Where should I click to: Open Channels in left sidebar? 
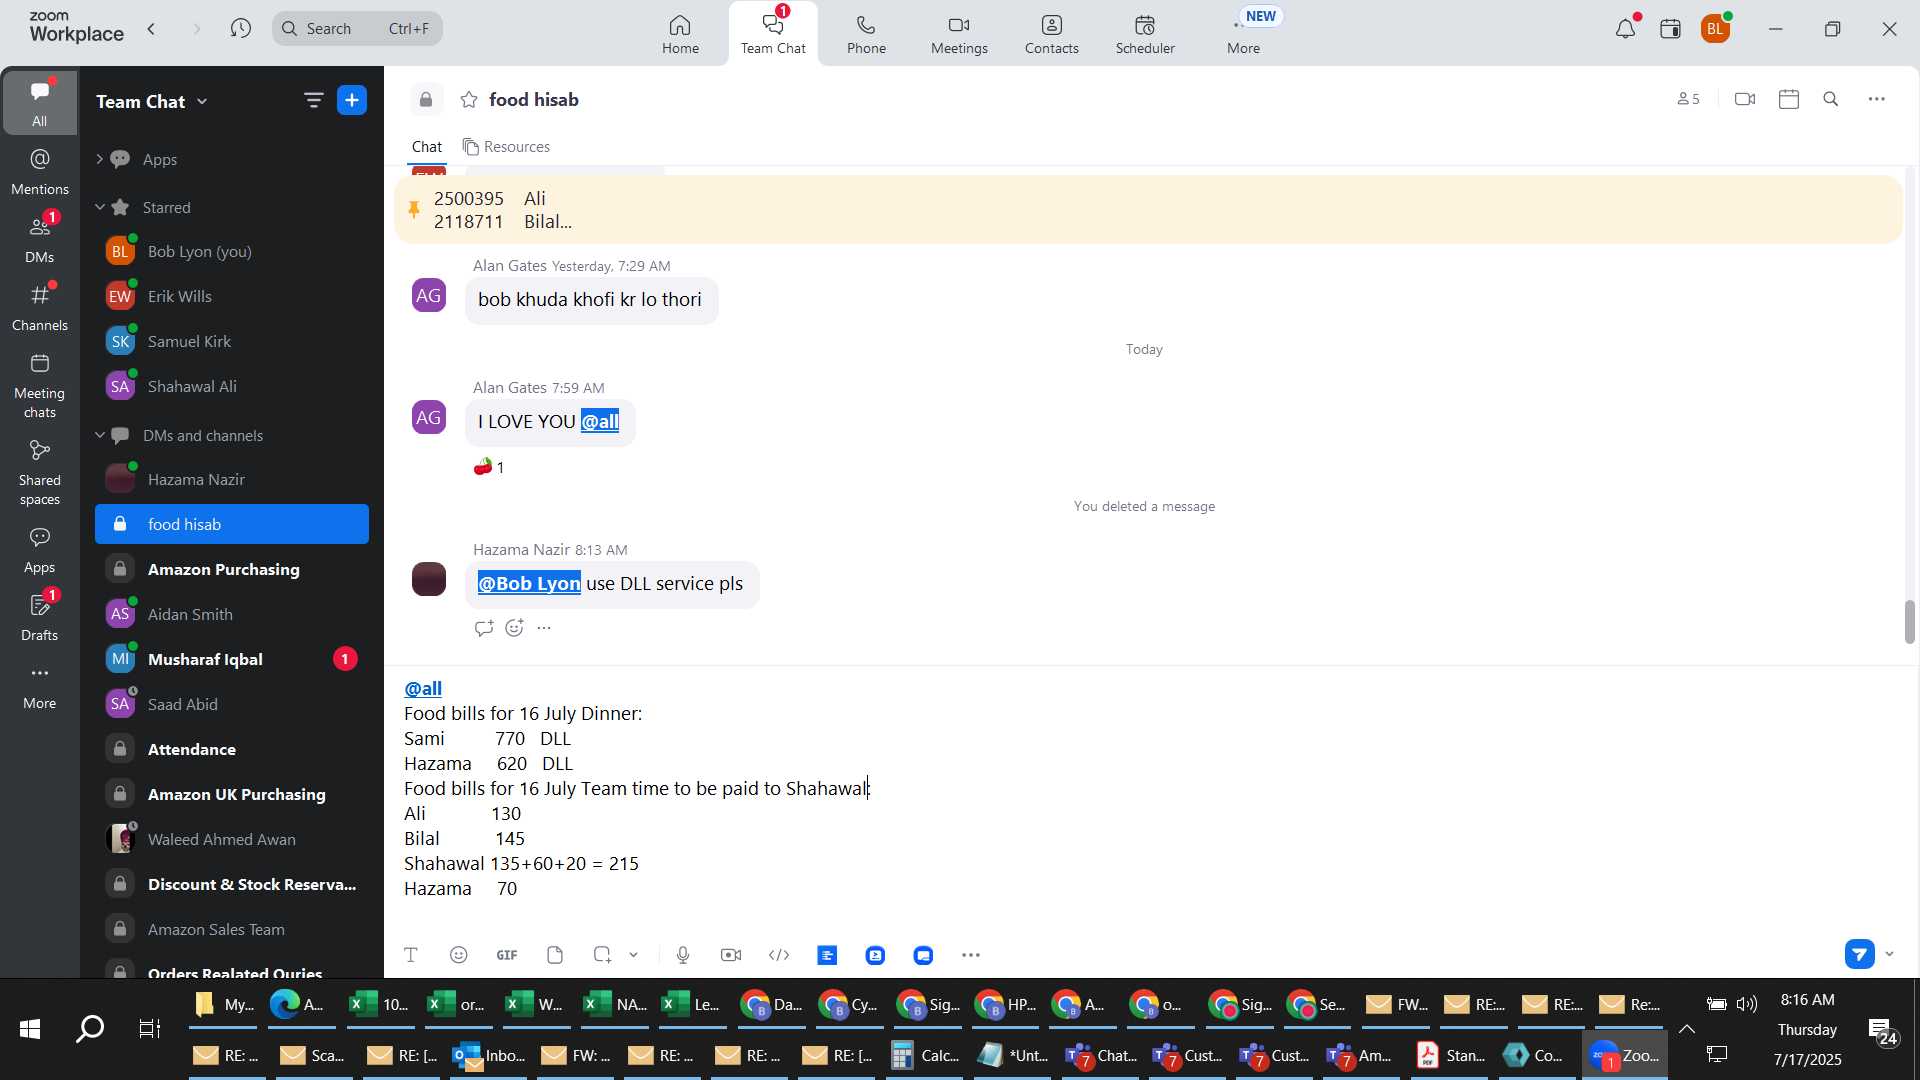[x=39, y=307]
